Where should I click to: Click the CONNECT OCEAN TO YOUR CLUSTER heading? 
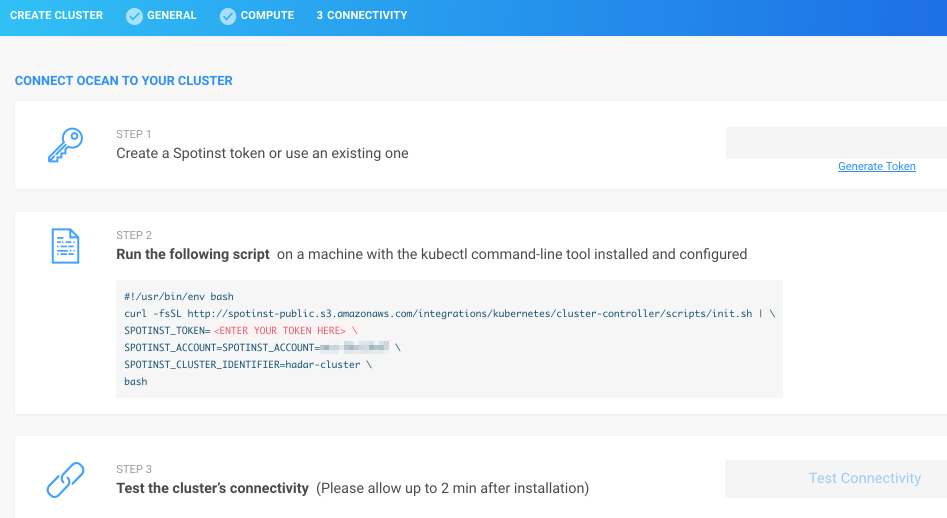click(124, 81)
